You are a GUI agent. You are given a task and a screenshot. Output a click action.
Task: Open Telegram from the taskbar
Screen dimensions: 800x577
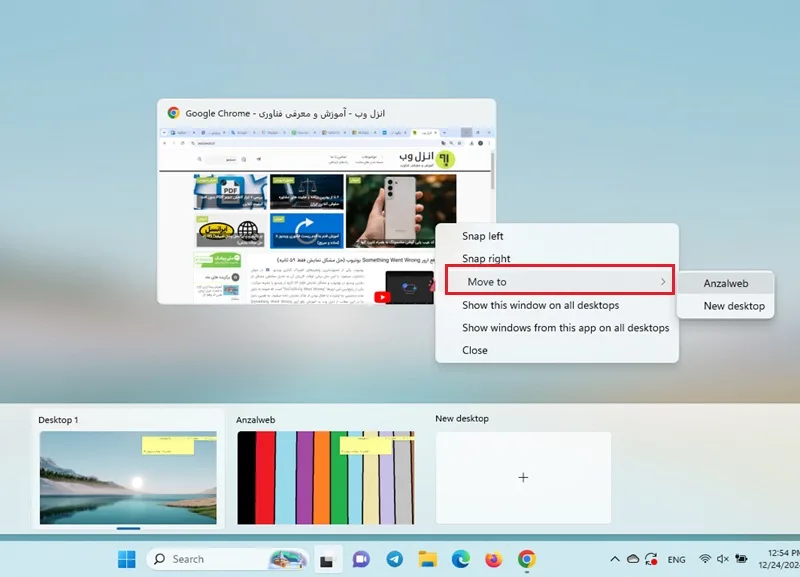pyautogui.click(x=394, y=559)
